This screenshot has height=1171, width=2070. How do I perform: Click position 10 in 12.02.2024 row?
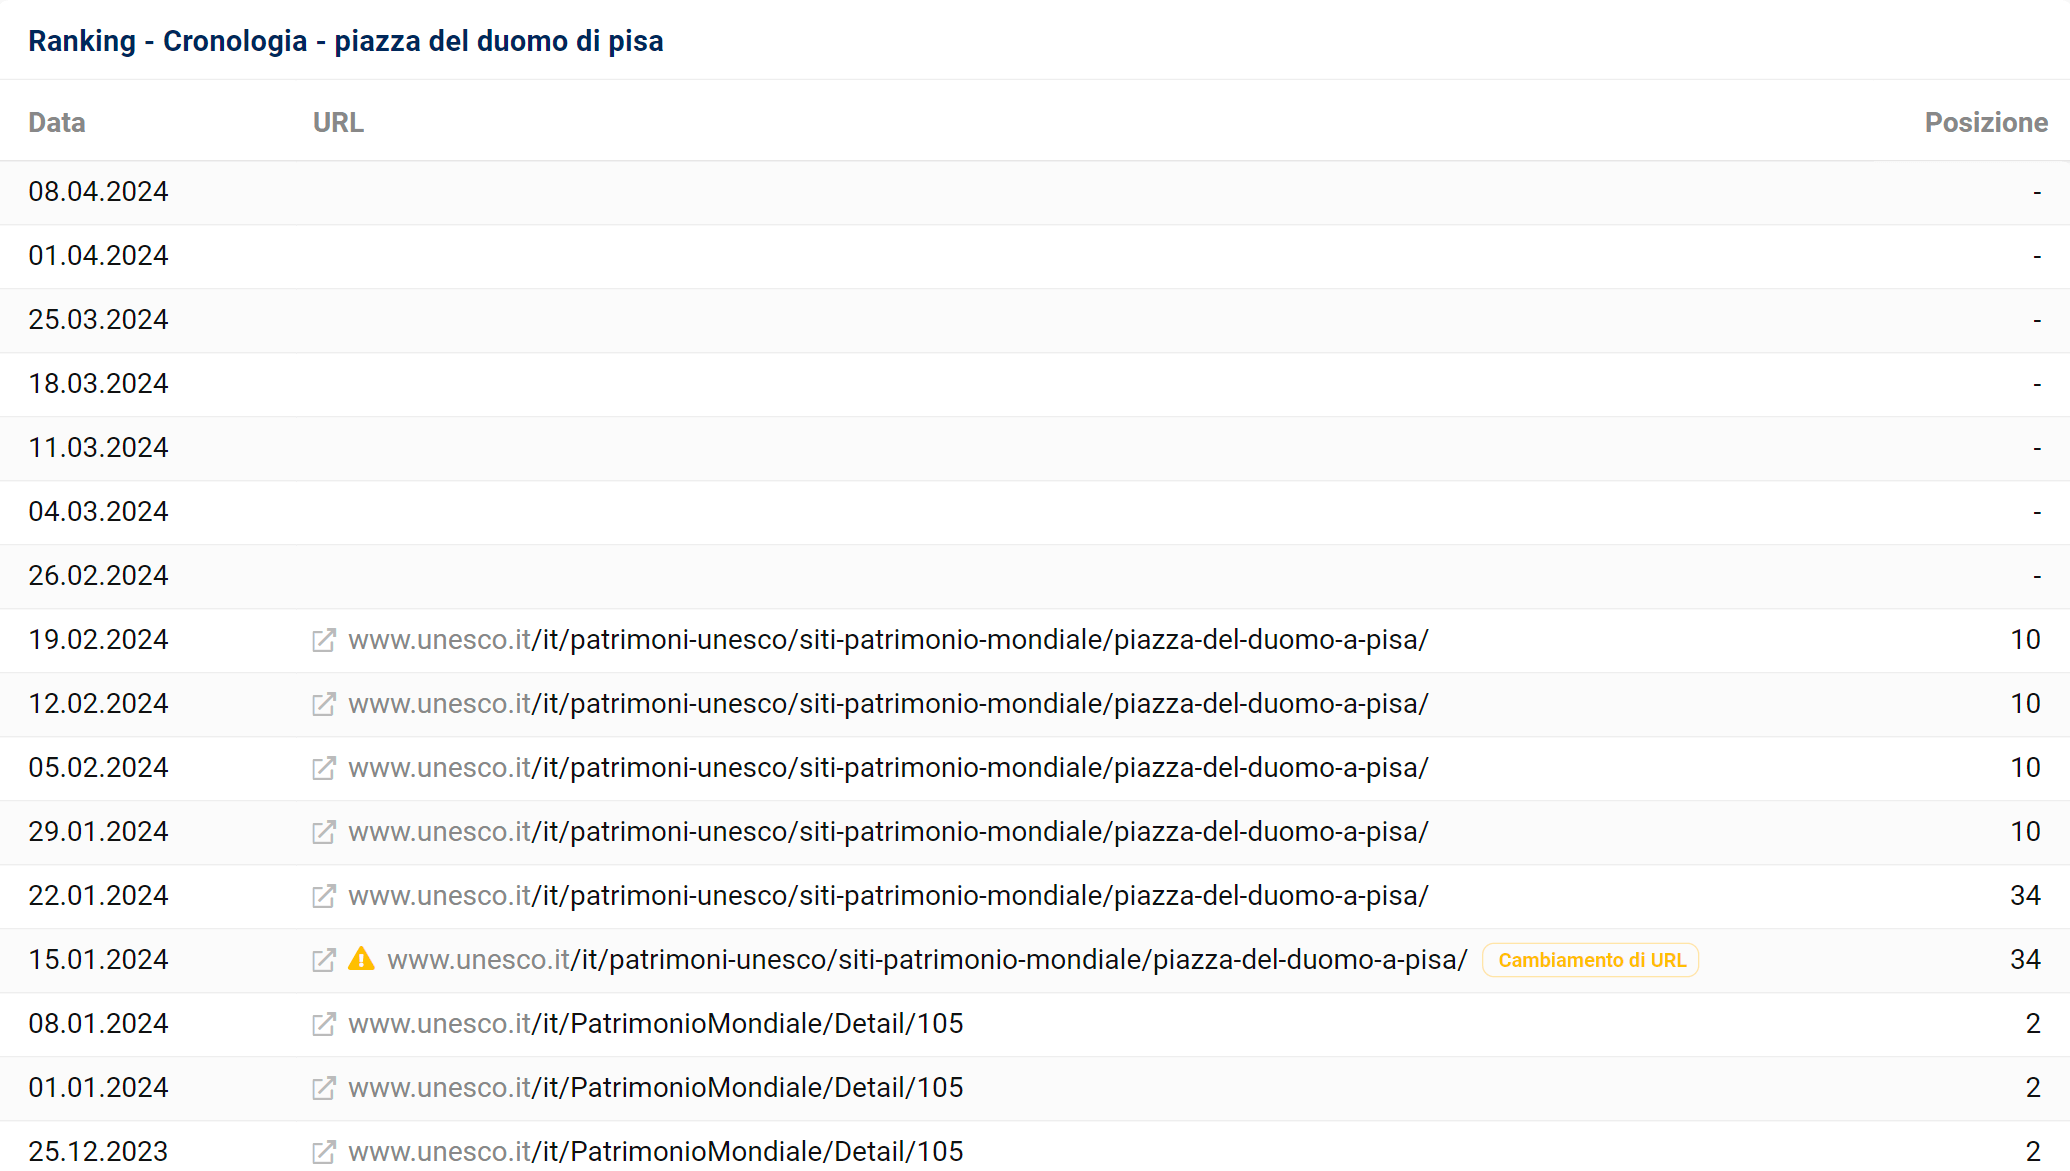coord(2025,704)
